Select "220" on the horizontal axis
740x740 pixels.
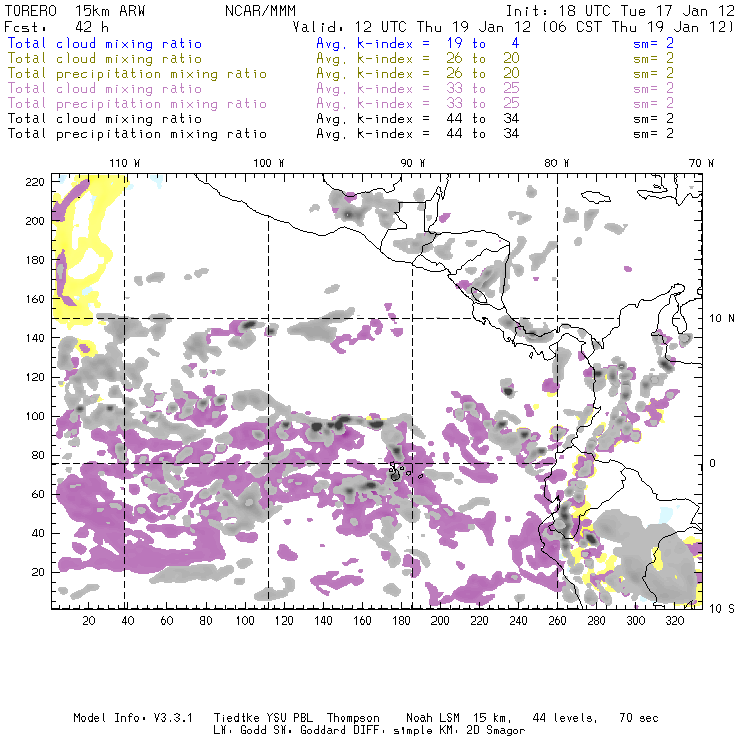pyautogui.click(x=479, y=621)
